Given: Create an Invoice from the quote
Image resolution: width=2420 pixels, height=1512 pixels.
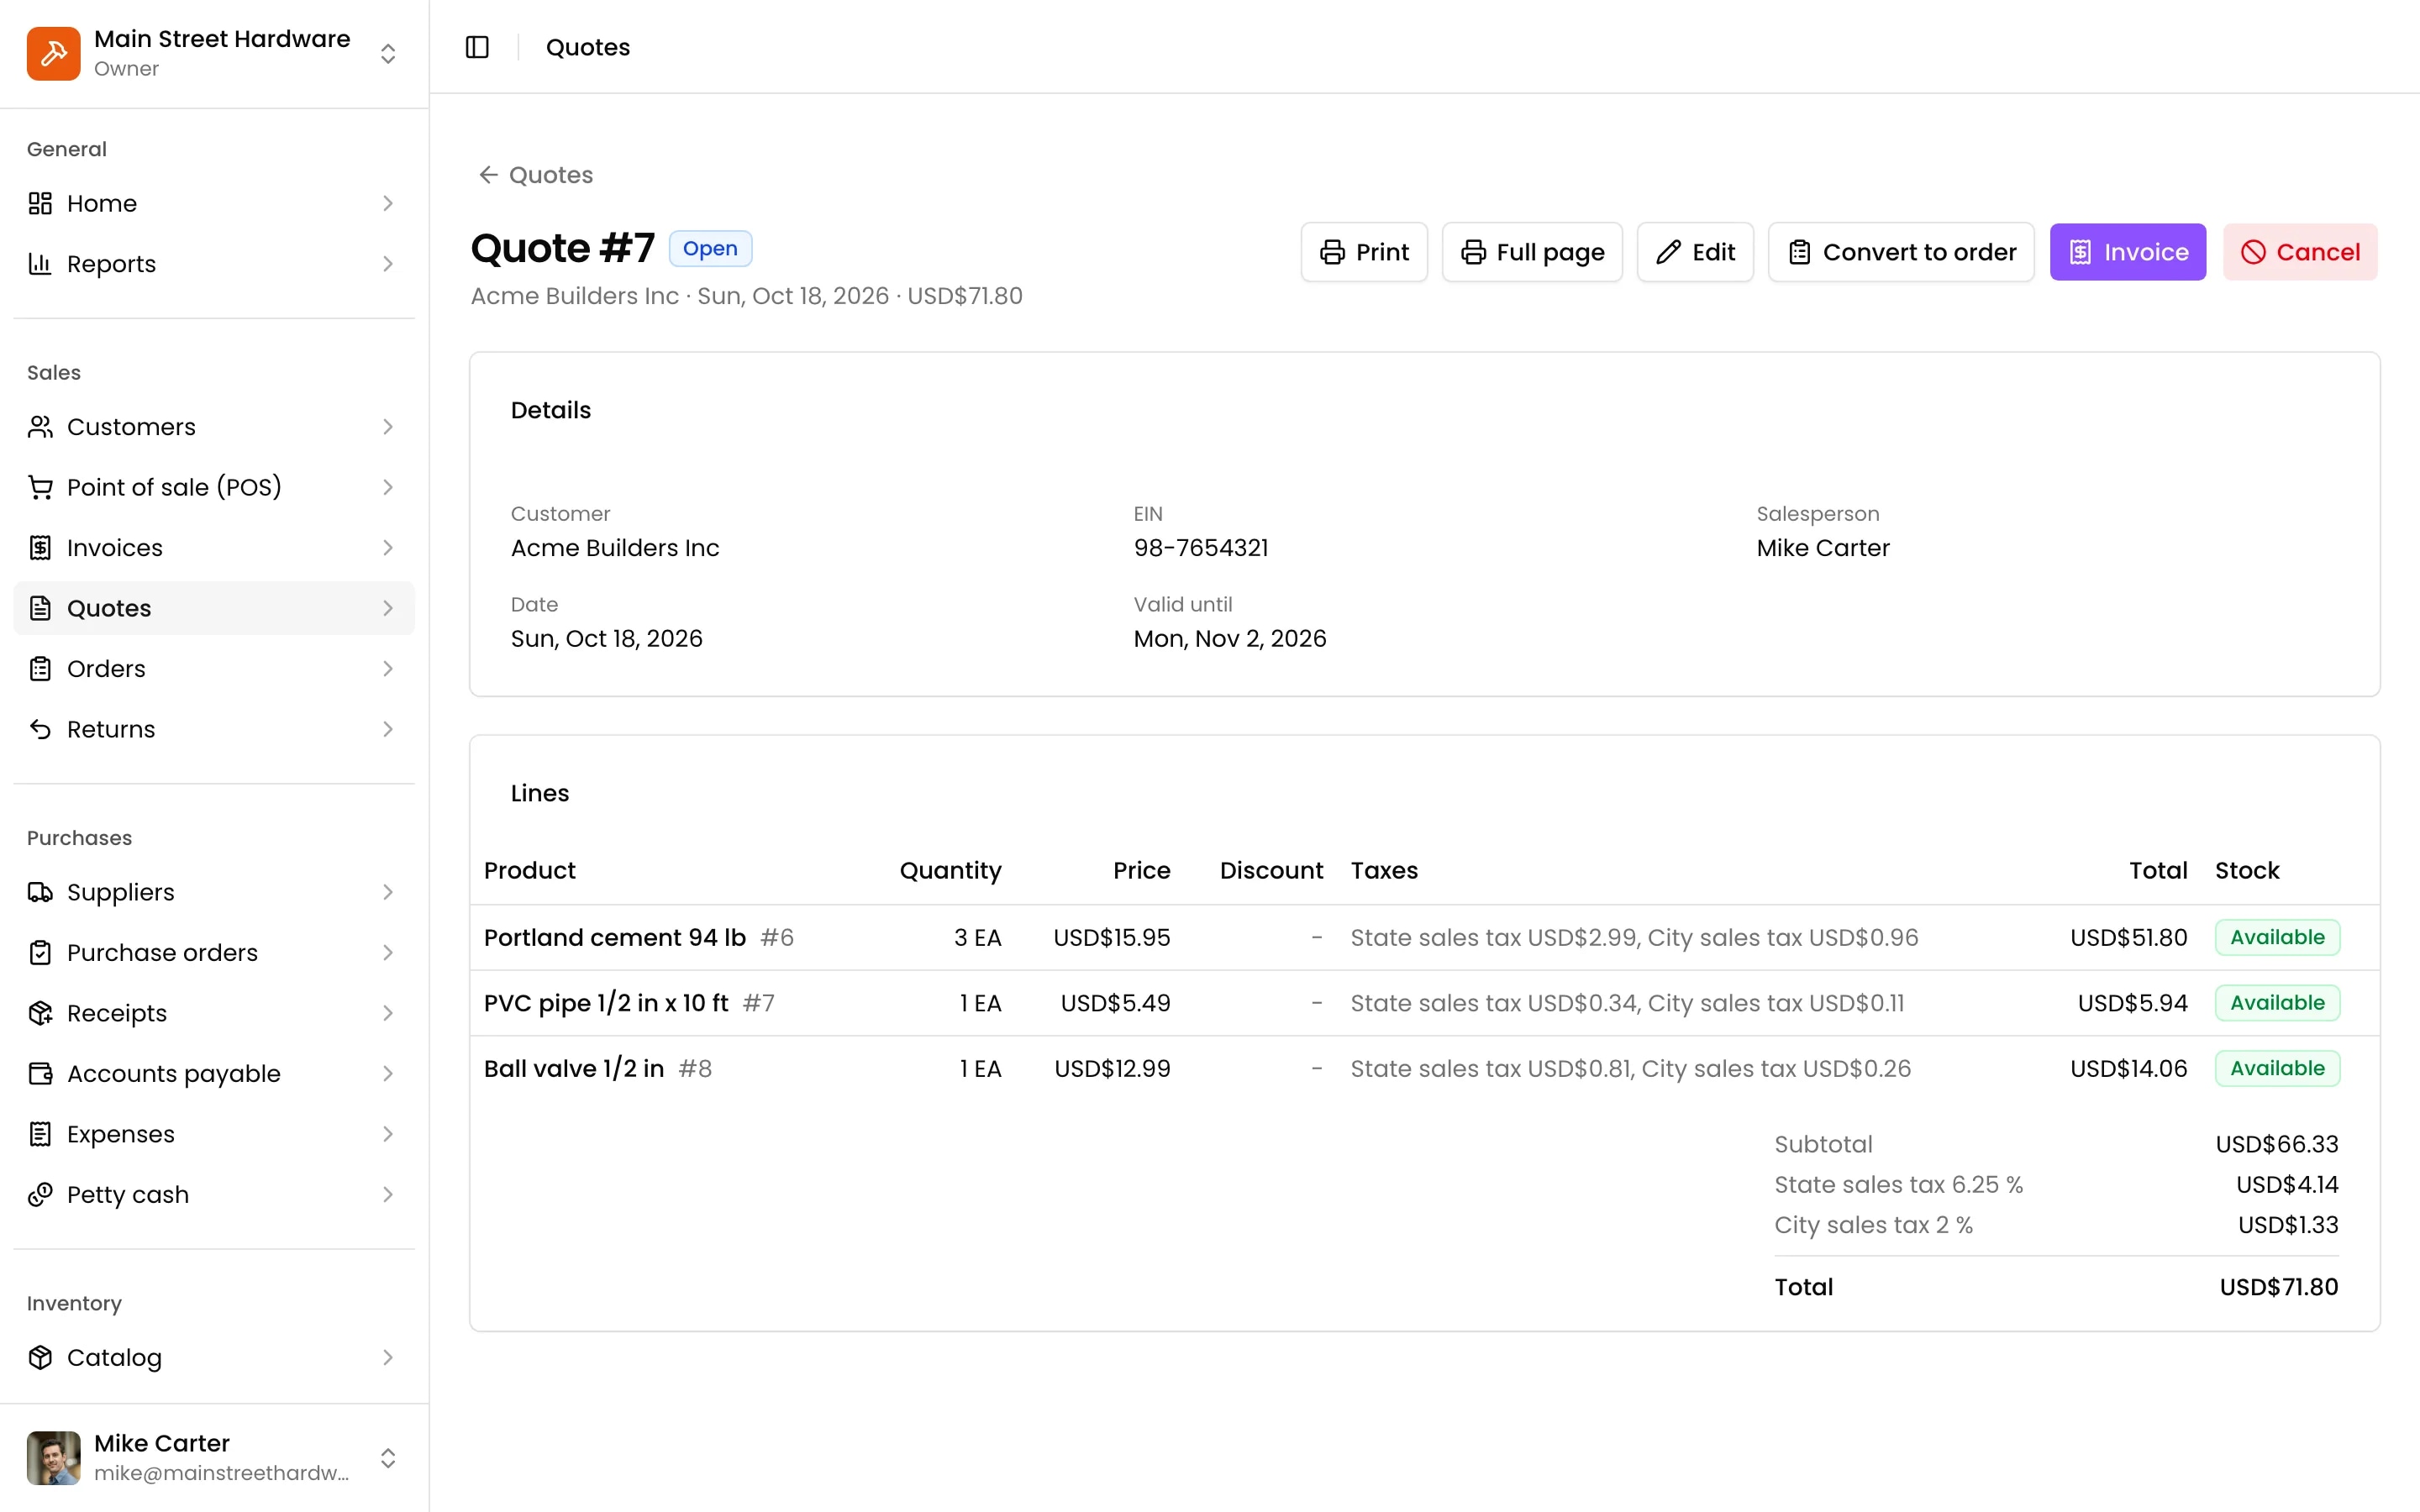Looking at the screenshot, I should 2128,252.
